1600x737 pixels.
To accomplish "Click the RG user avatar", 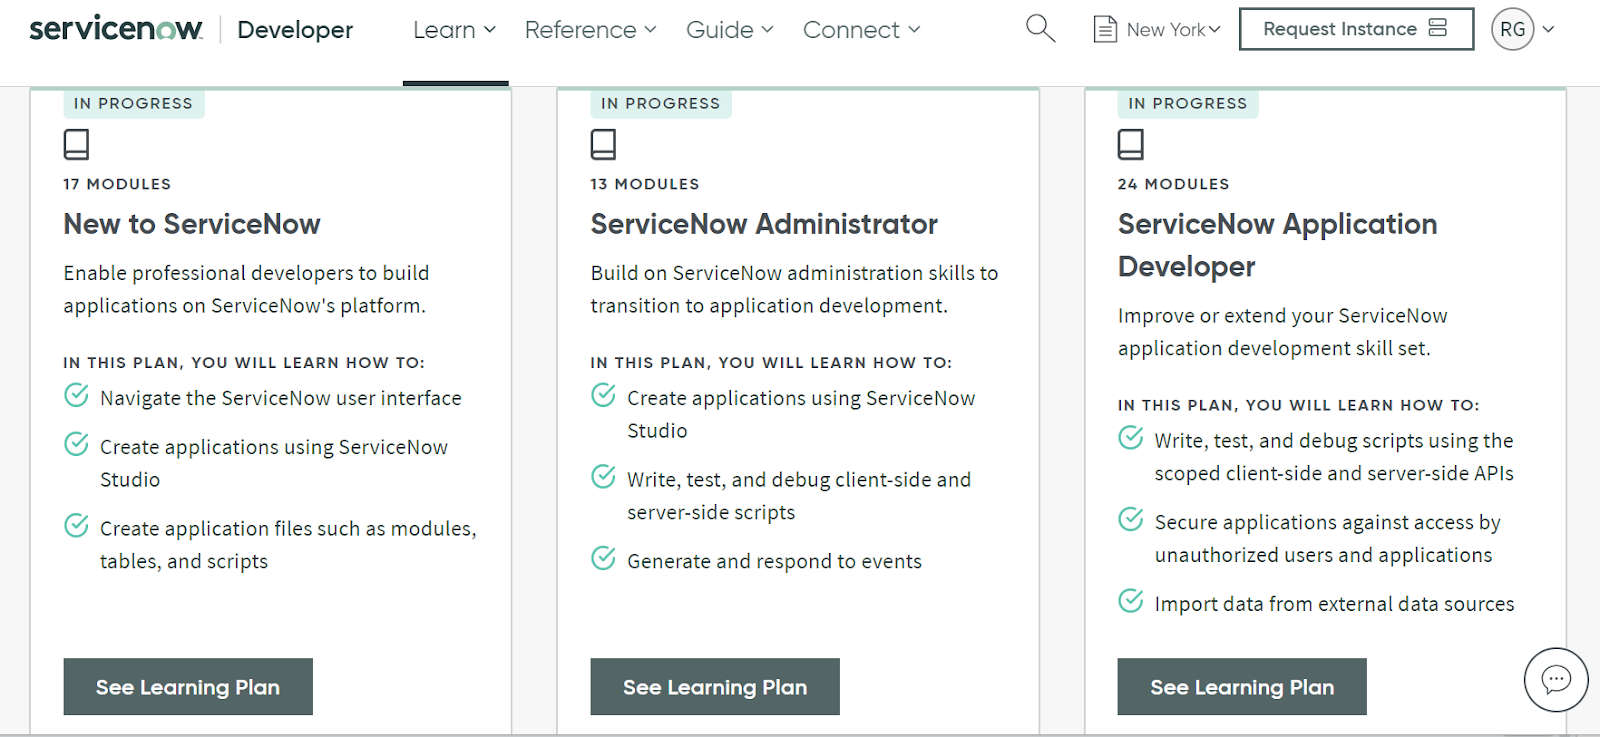I will [x=1512, y=30].
